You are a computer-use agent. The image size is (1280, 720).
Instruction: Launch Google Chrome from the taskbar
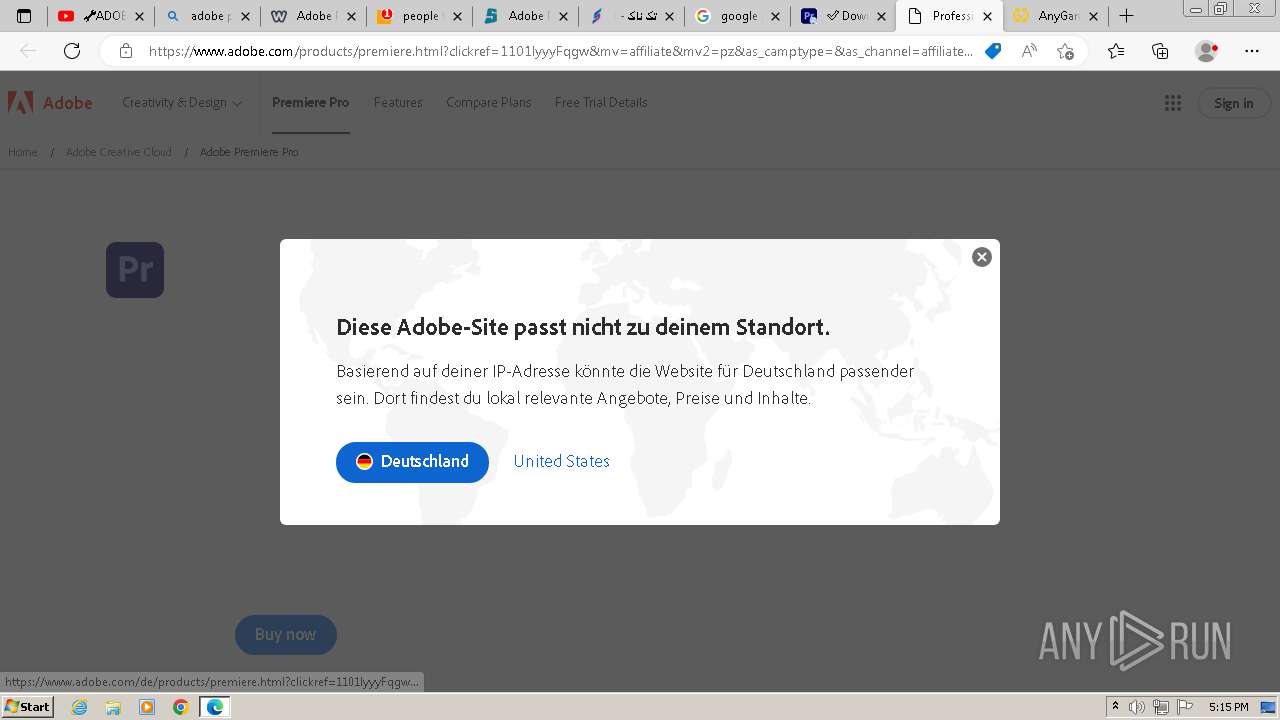click(x=181, y=707)
